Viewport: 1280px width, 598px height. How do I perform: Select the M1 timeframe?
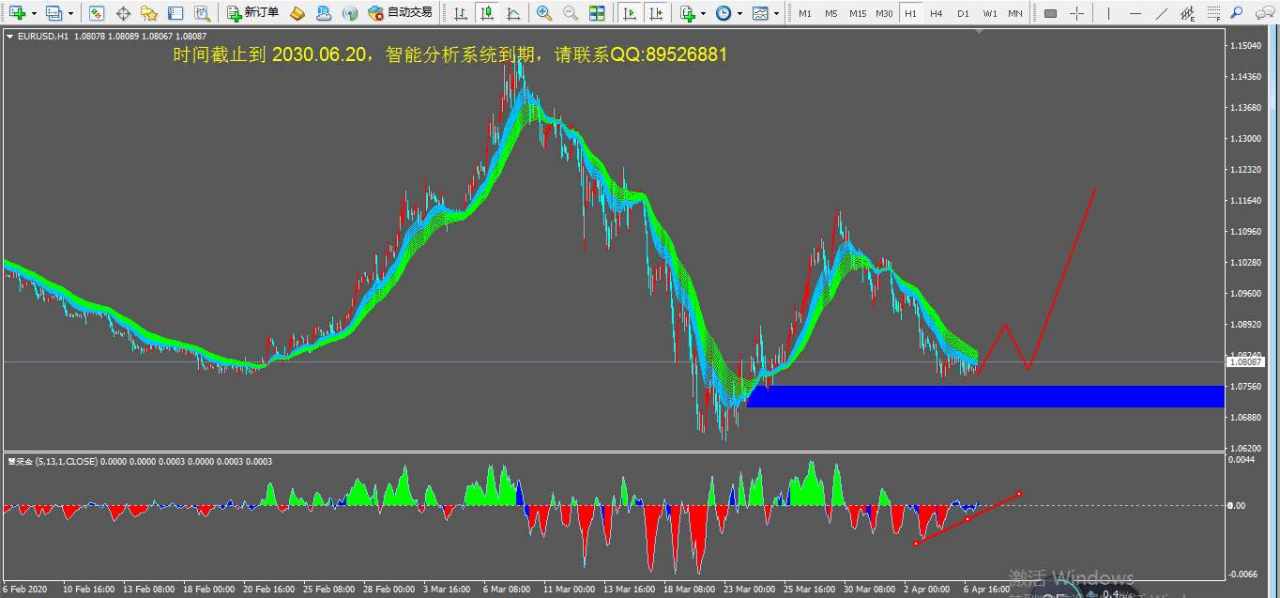click(x=805, y=13)
